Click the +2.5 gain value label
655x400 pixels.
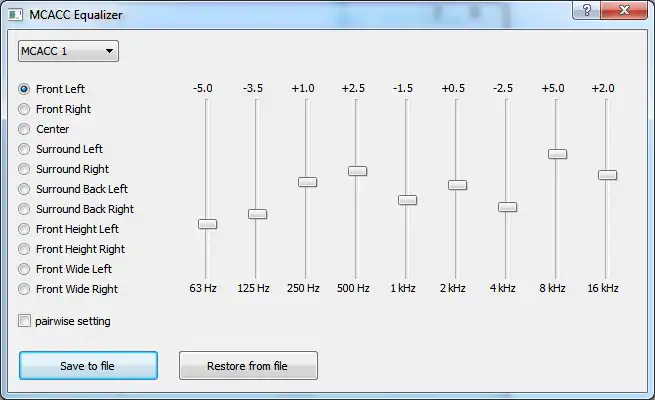click(x=353, y=89)
